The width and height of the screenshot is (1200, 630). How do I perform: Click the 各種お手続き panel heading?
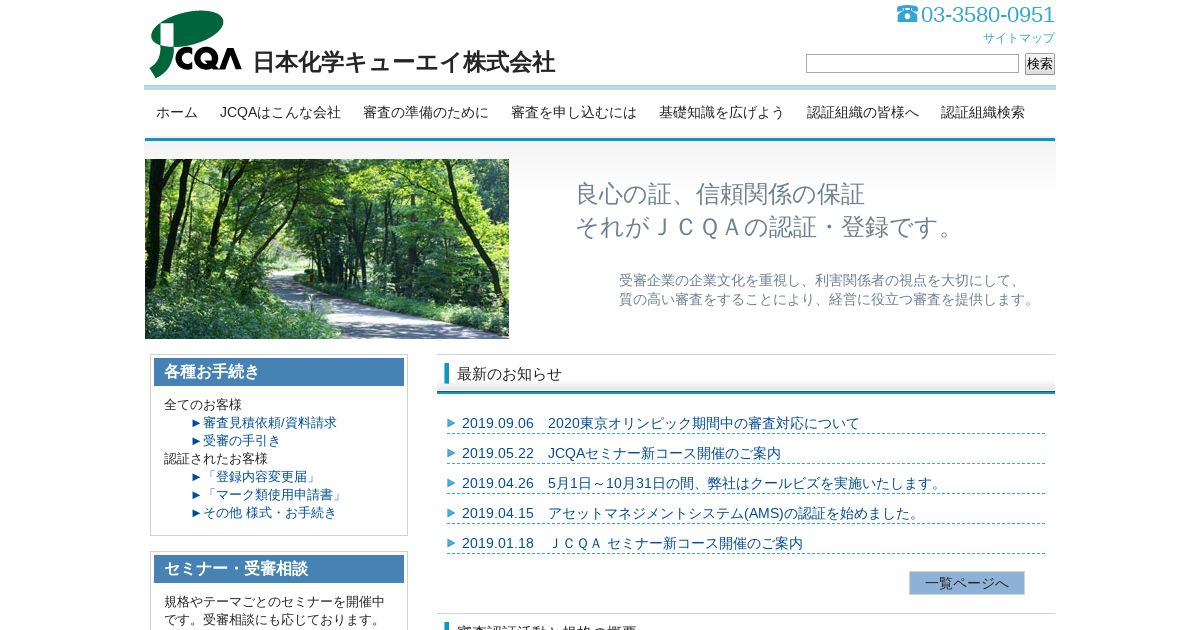[279, 372]
